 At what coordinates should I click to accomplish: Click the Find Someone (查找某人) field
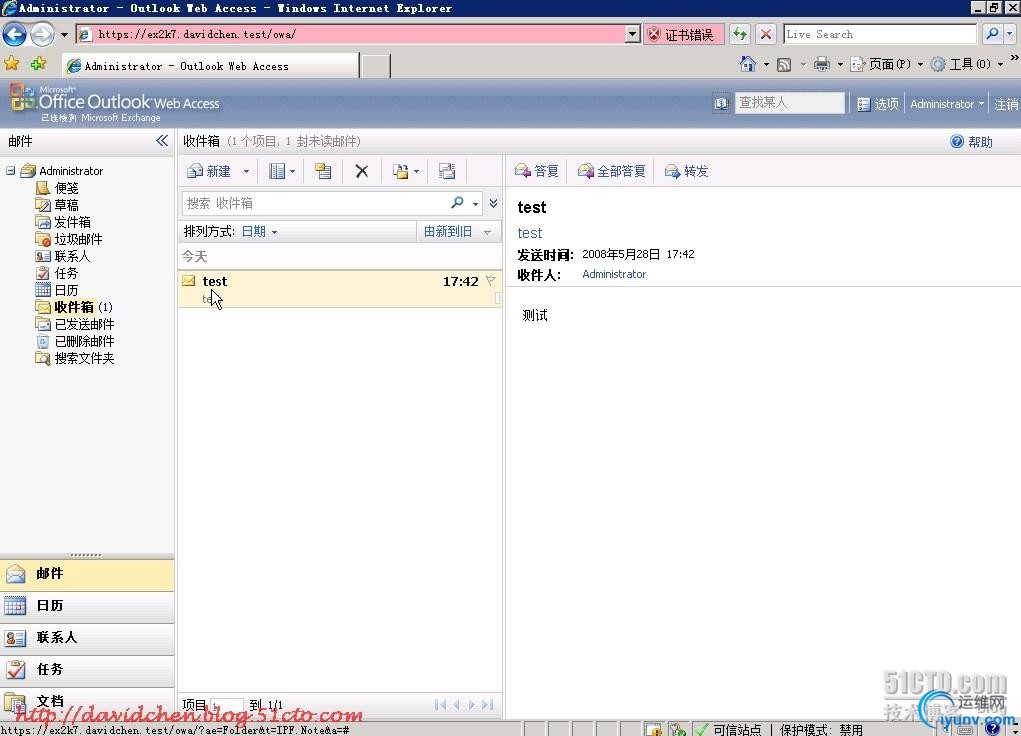[x=790, y=103]
